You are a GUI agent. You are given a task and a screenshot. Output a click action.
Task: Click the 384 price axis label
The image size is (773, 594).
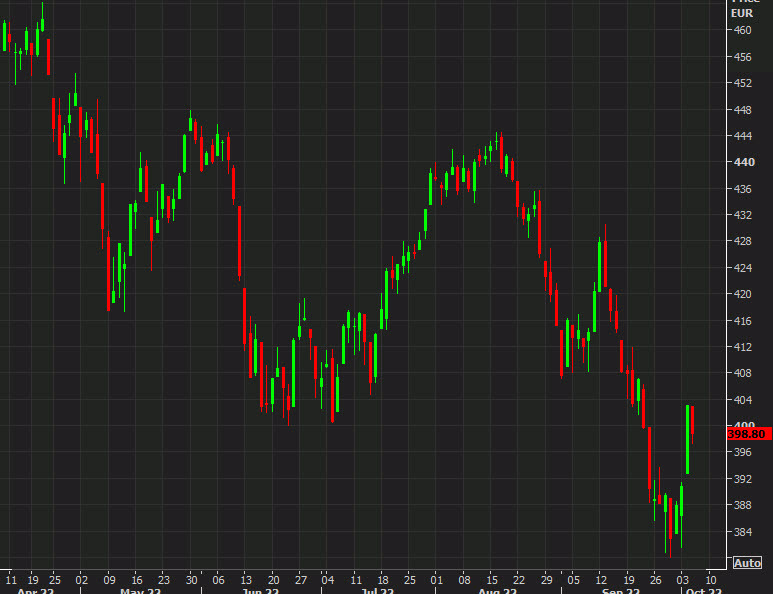[742, 532]
